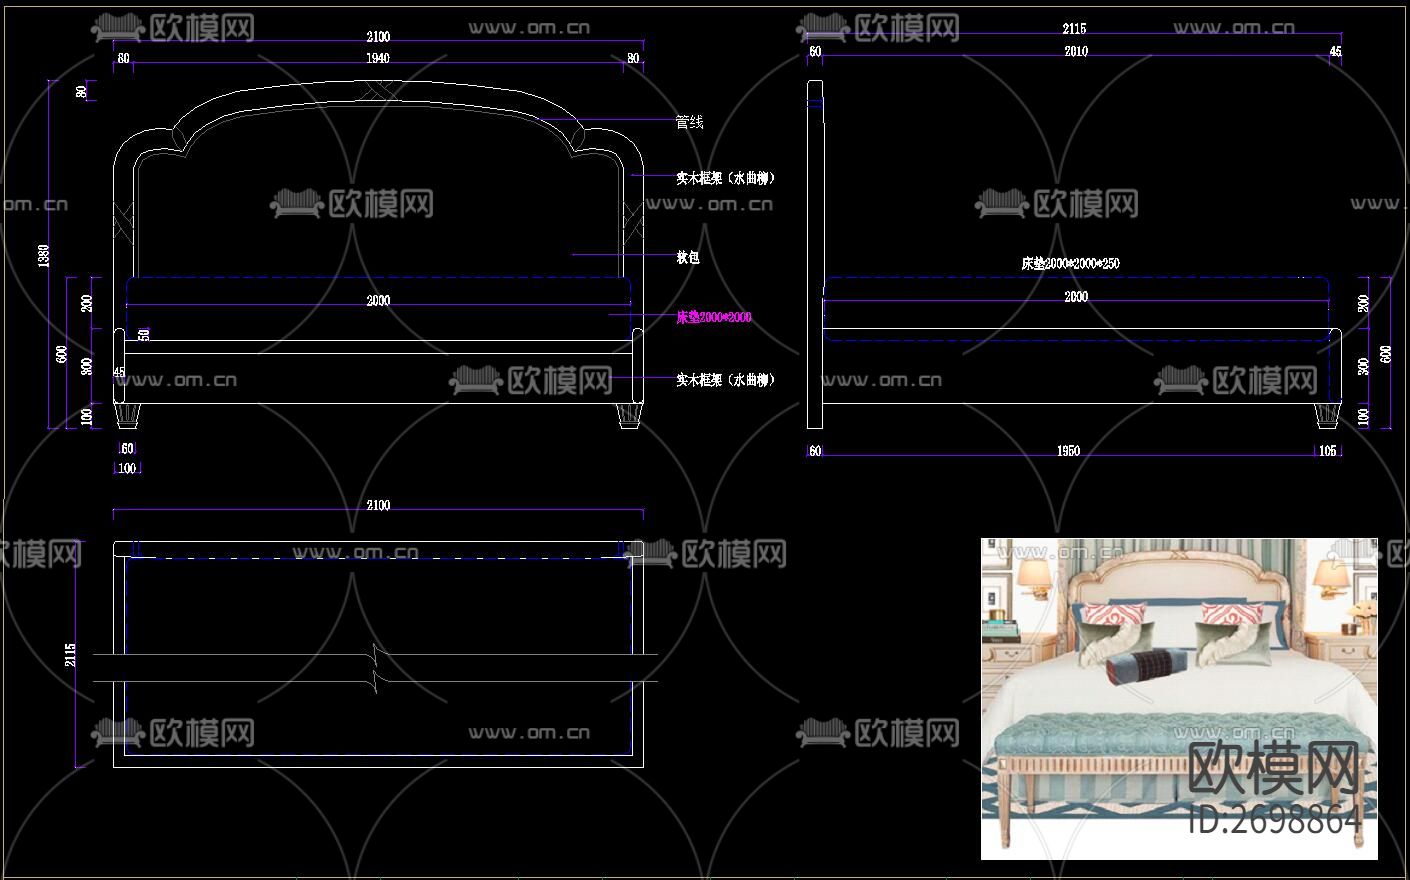Click the 300 dimension right of side elevation
This screenshot has height=880, width=1410.
tap(1363, 367)
